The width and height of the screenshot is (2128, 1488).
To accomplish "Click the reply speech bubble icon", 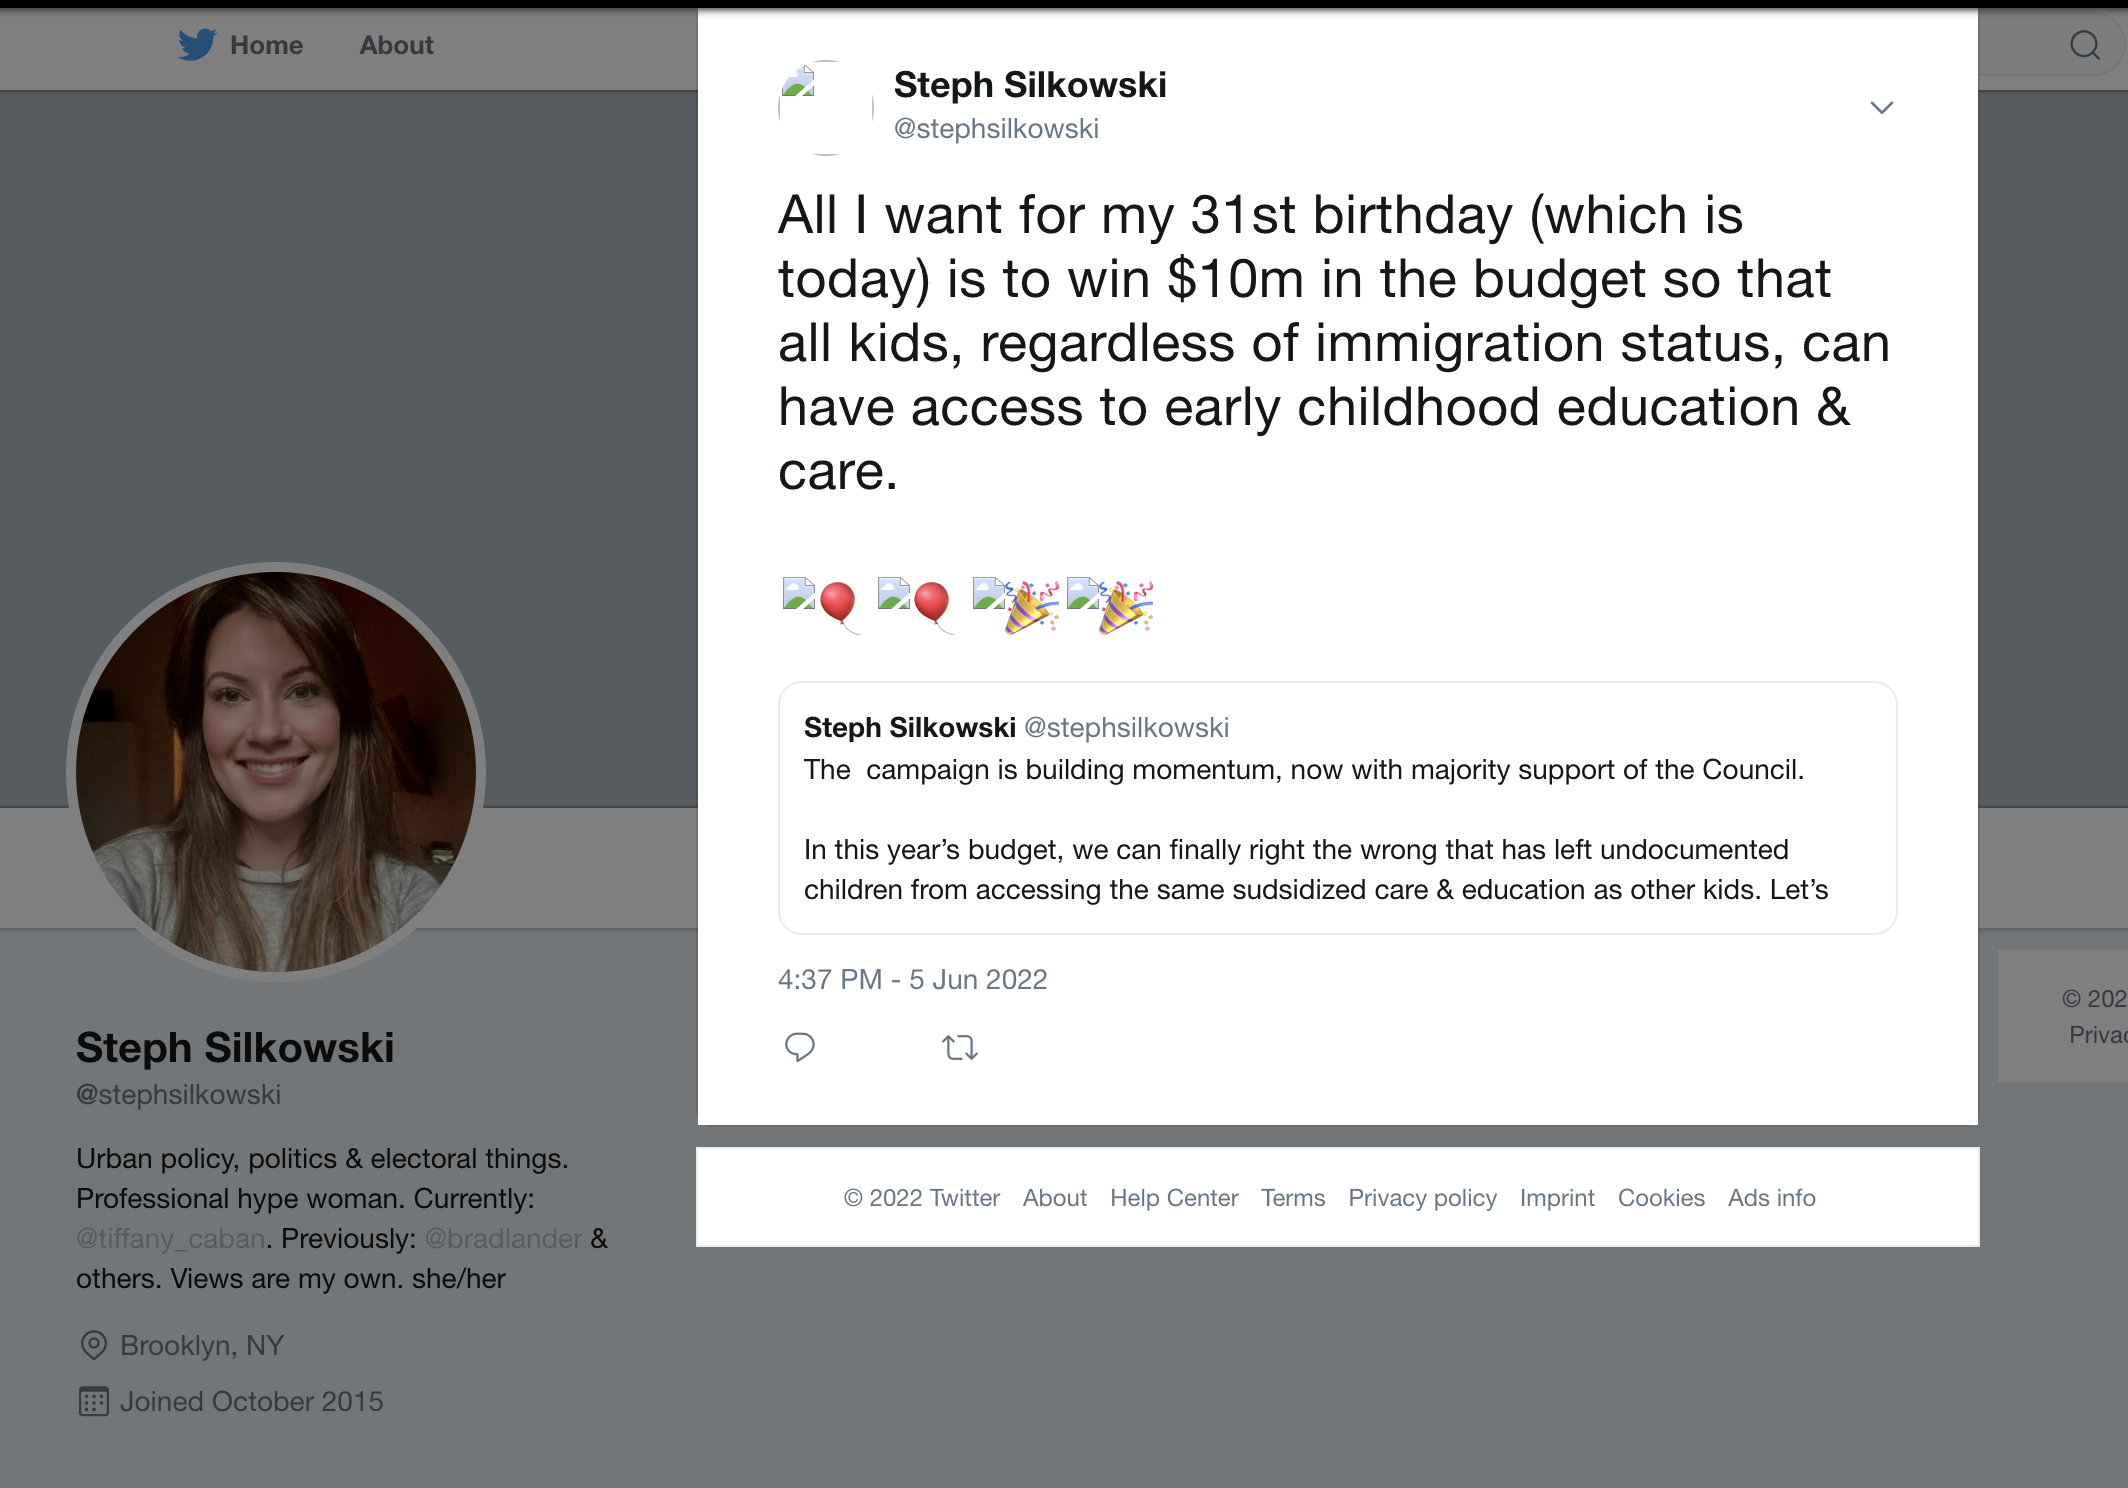I will coord(800,1047).
